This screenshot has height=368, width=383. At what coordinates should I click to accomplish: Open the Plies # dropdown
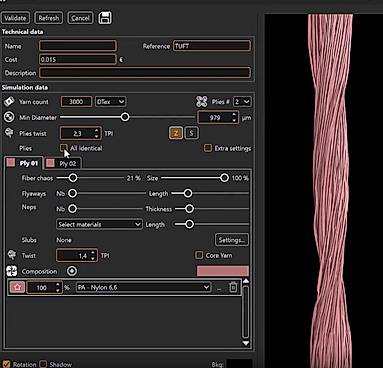(x=242, y=102)
